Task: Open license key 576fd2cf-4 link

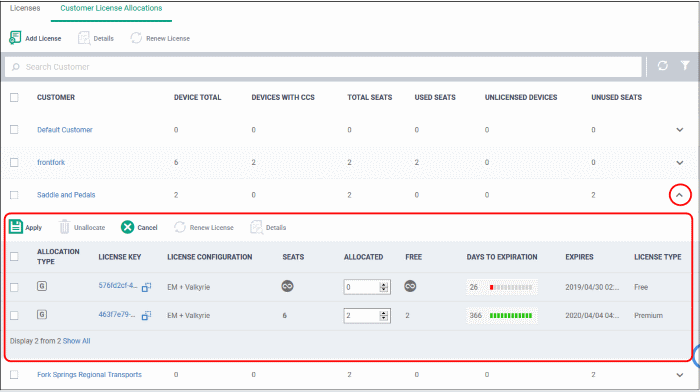Action: tap(118, 286)
